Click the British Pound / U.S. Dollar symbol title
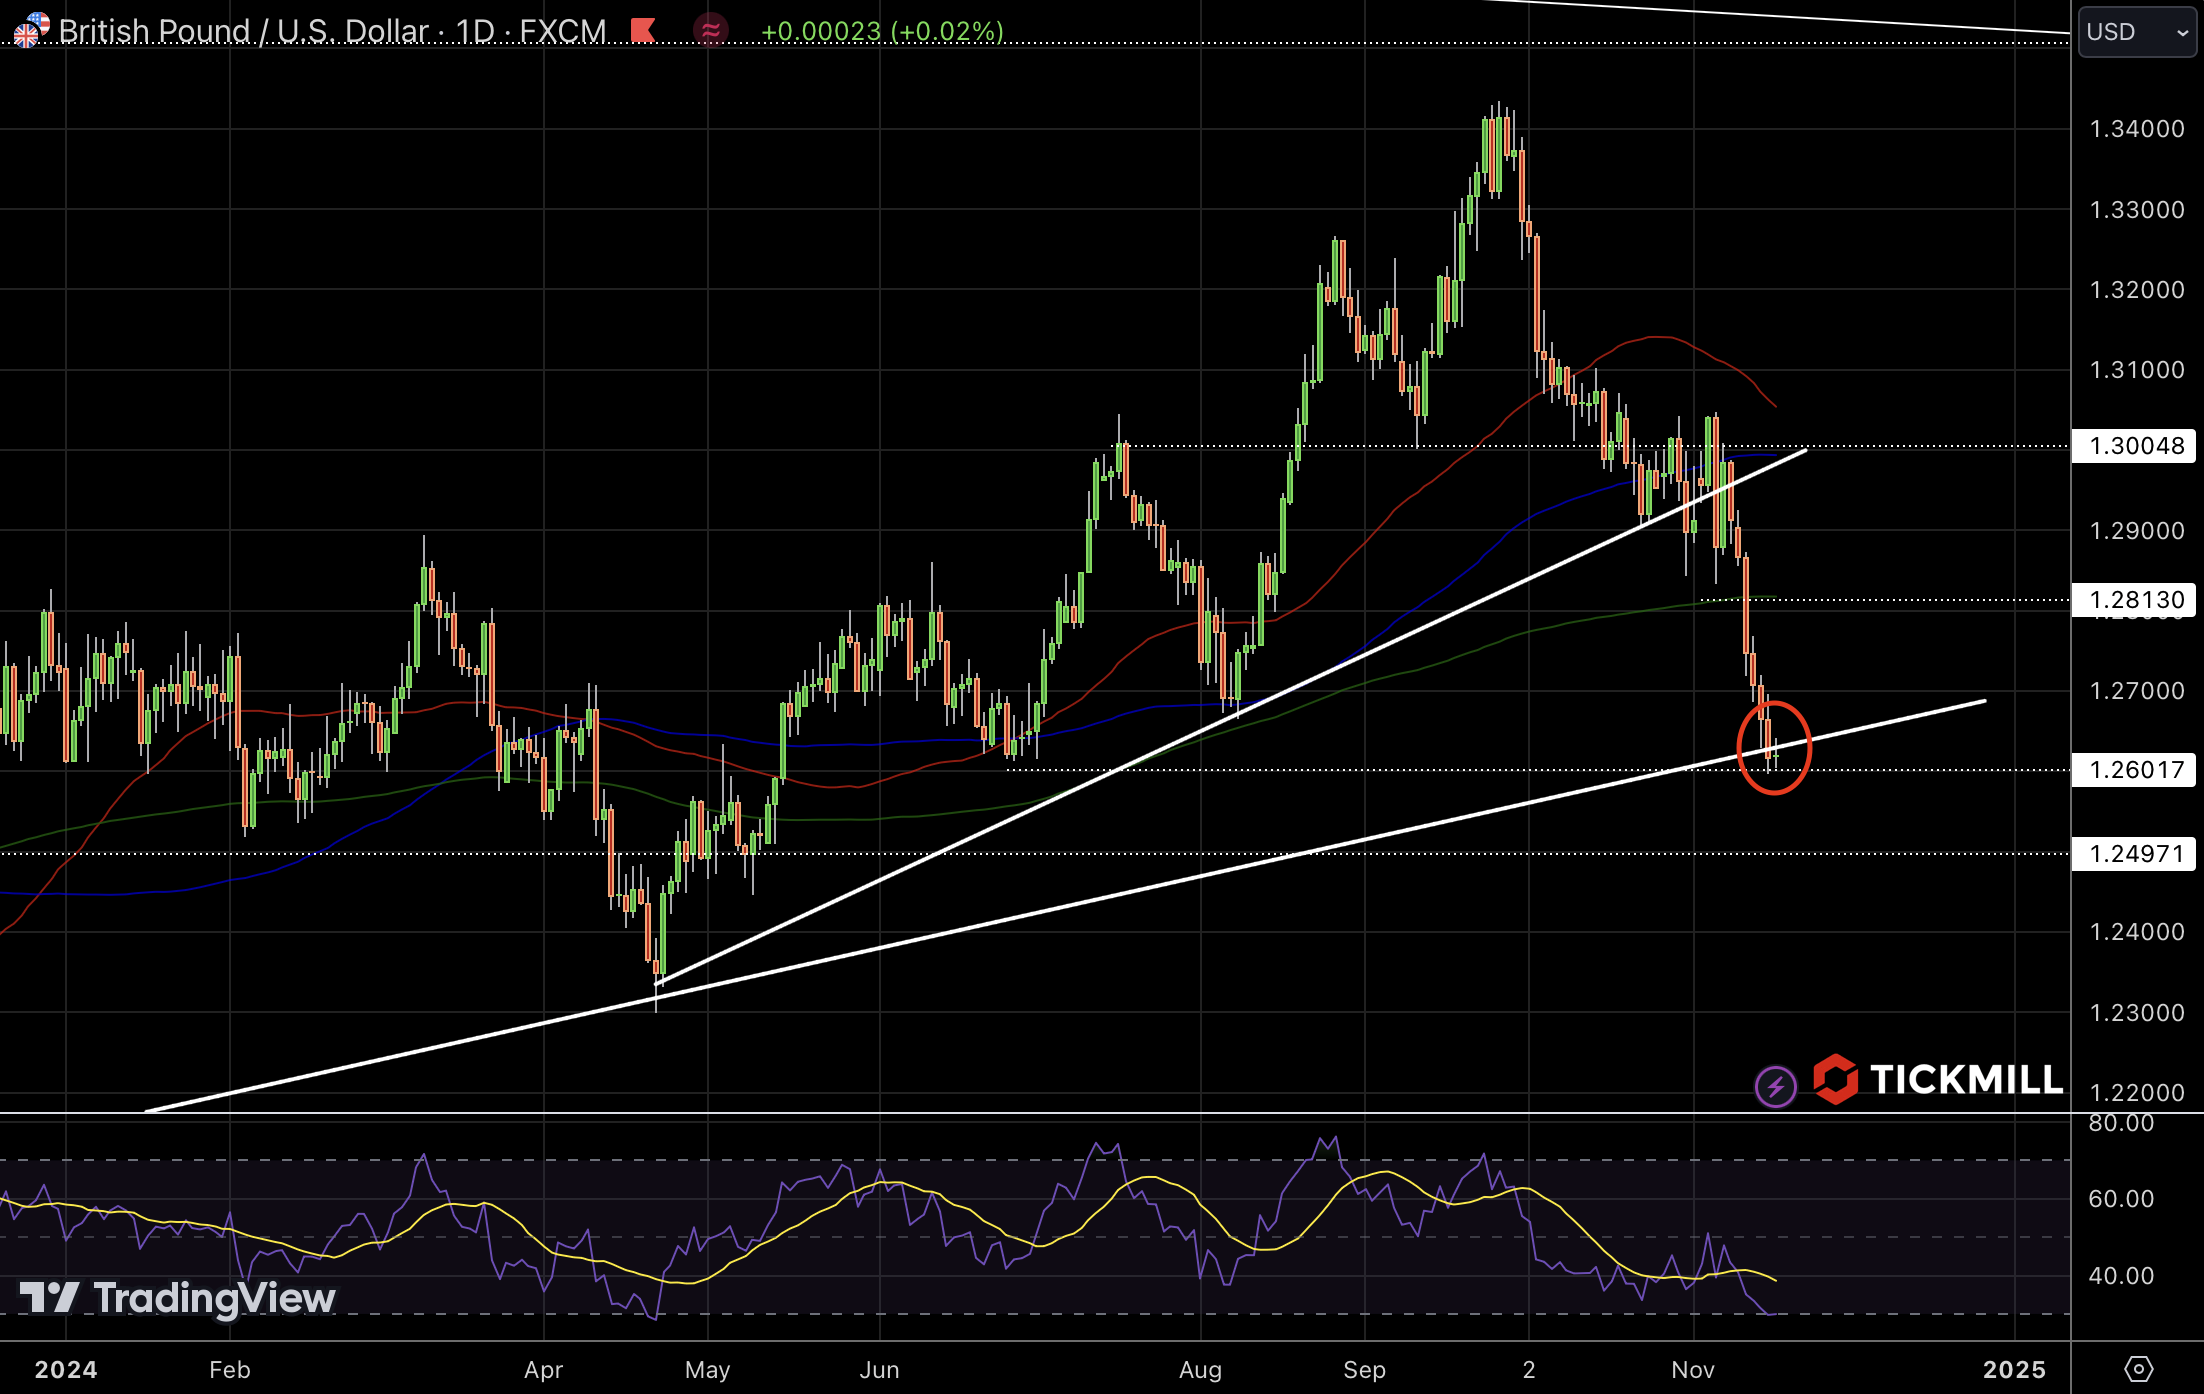 [243, 31]
